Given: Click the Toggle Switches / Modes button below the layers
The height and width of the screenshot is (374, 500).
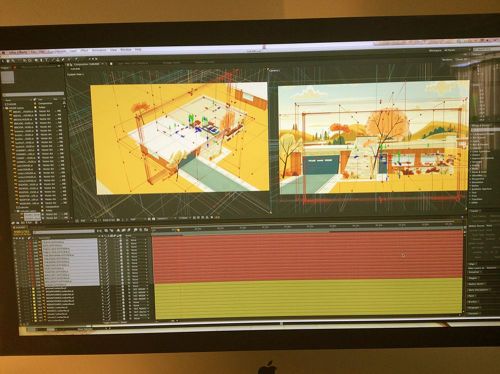Looking at the screenshot, I should pyautogui.click(x=114, y=322).
